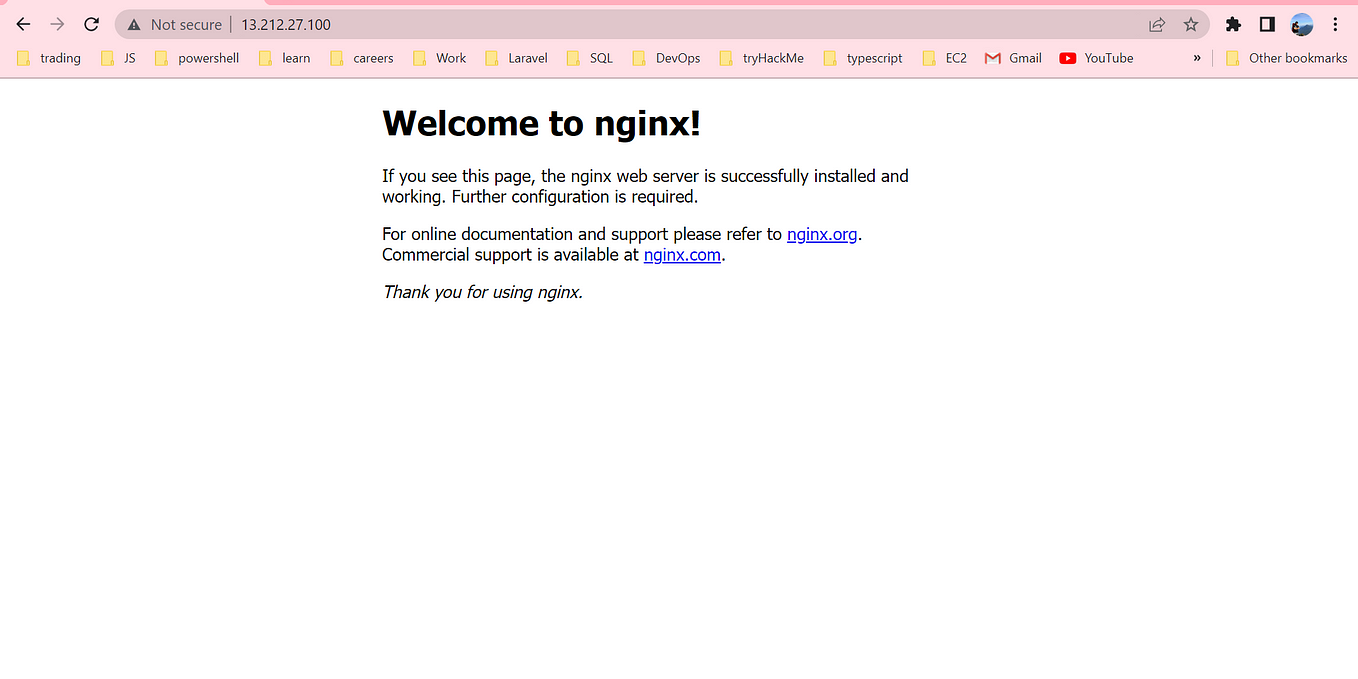1358x679 pixels.
Task: Go back to the previous page
Action: point(23,24)
